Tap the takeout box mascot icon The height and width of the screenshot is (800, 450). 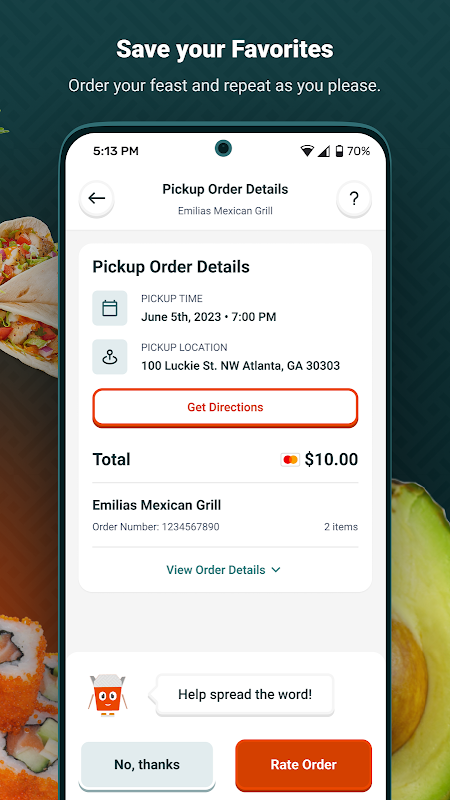108,695
